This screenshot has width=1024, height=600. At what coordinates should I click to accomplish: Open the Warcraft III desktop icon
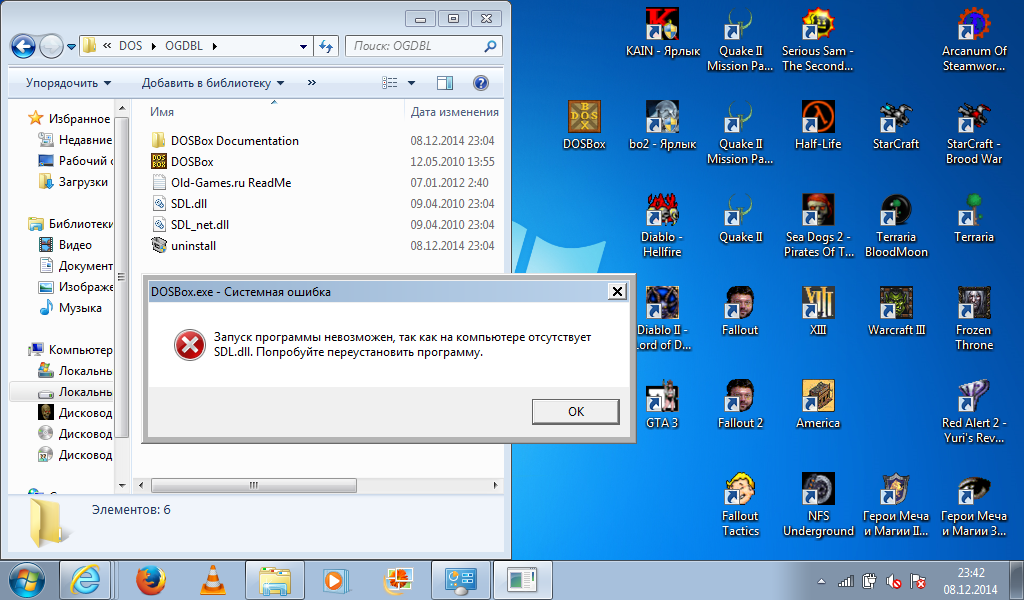click(895, 311)
